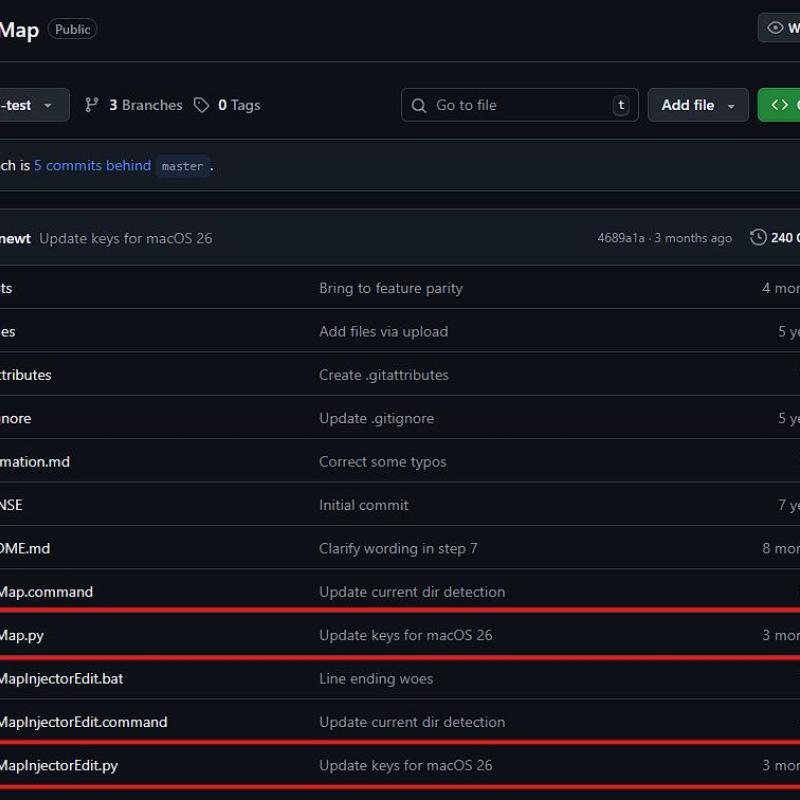Viewport: 800px width, 800px height.
Task: Focus the Go to file search field
Action: pos(520,105)
